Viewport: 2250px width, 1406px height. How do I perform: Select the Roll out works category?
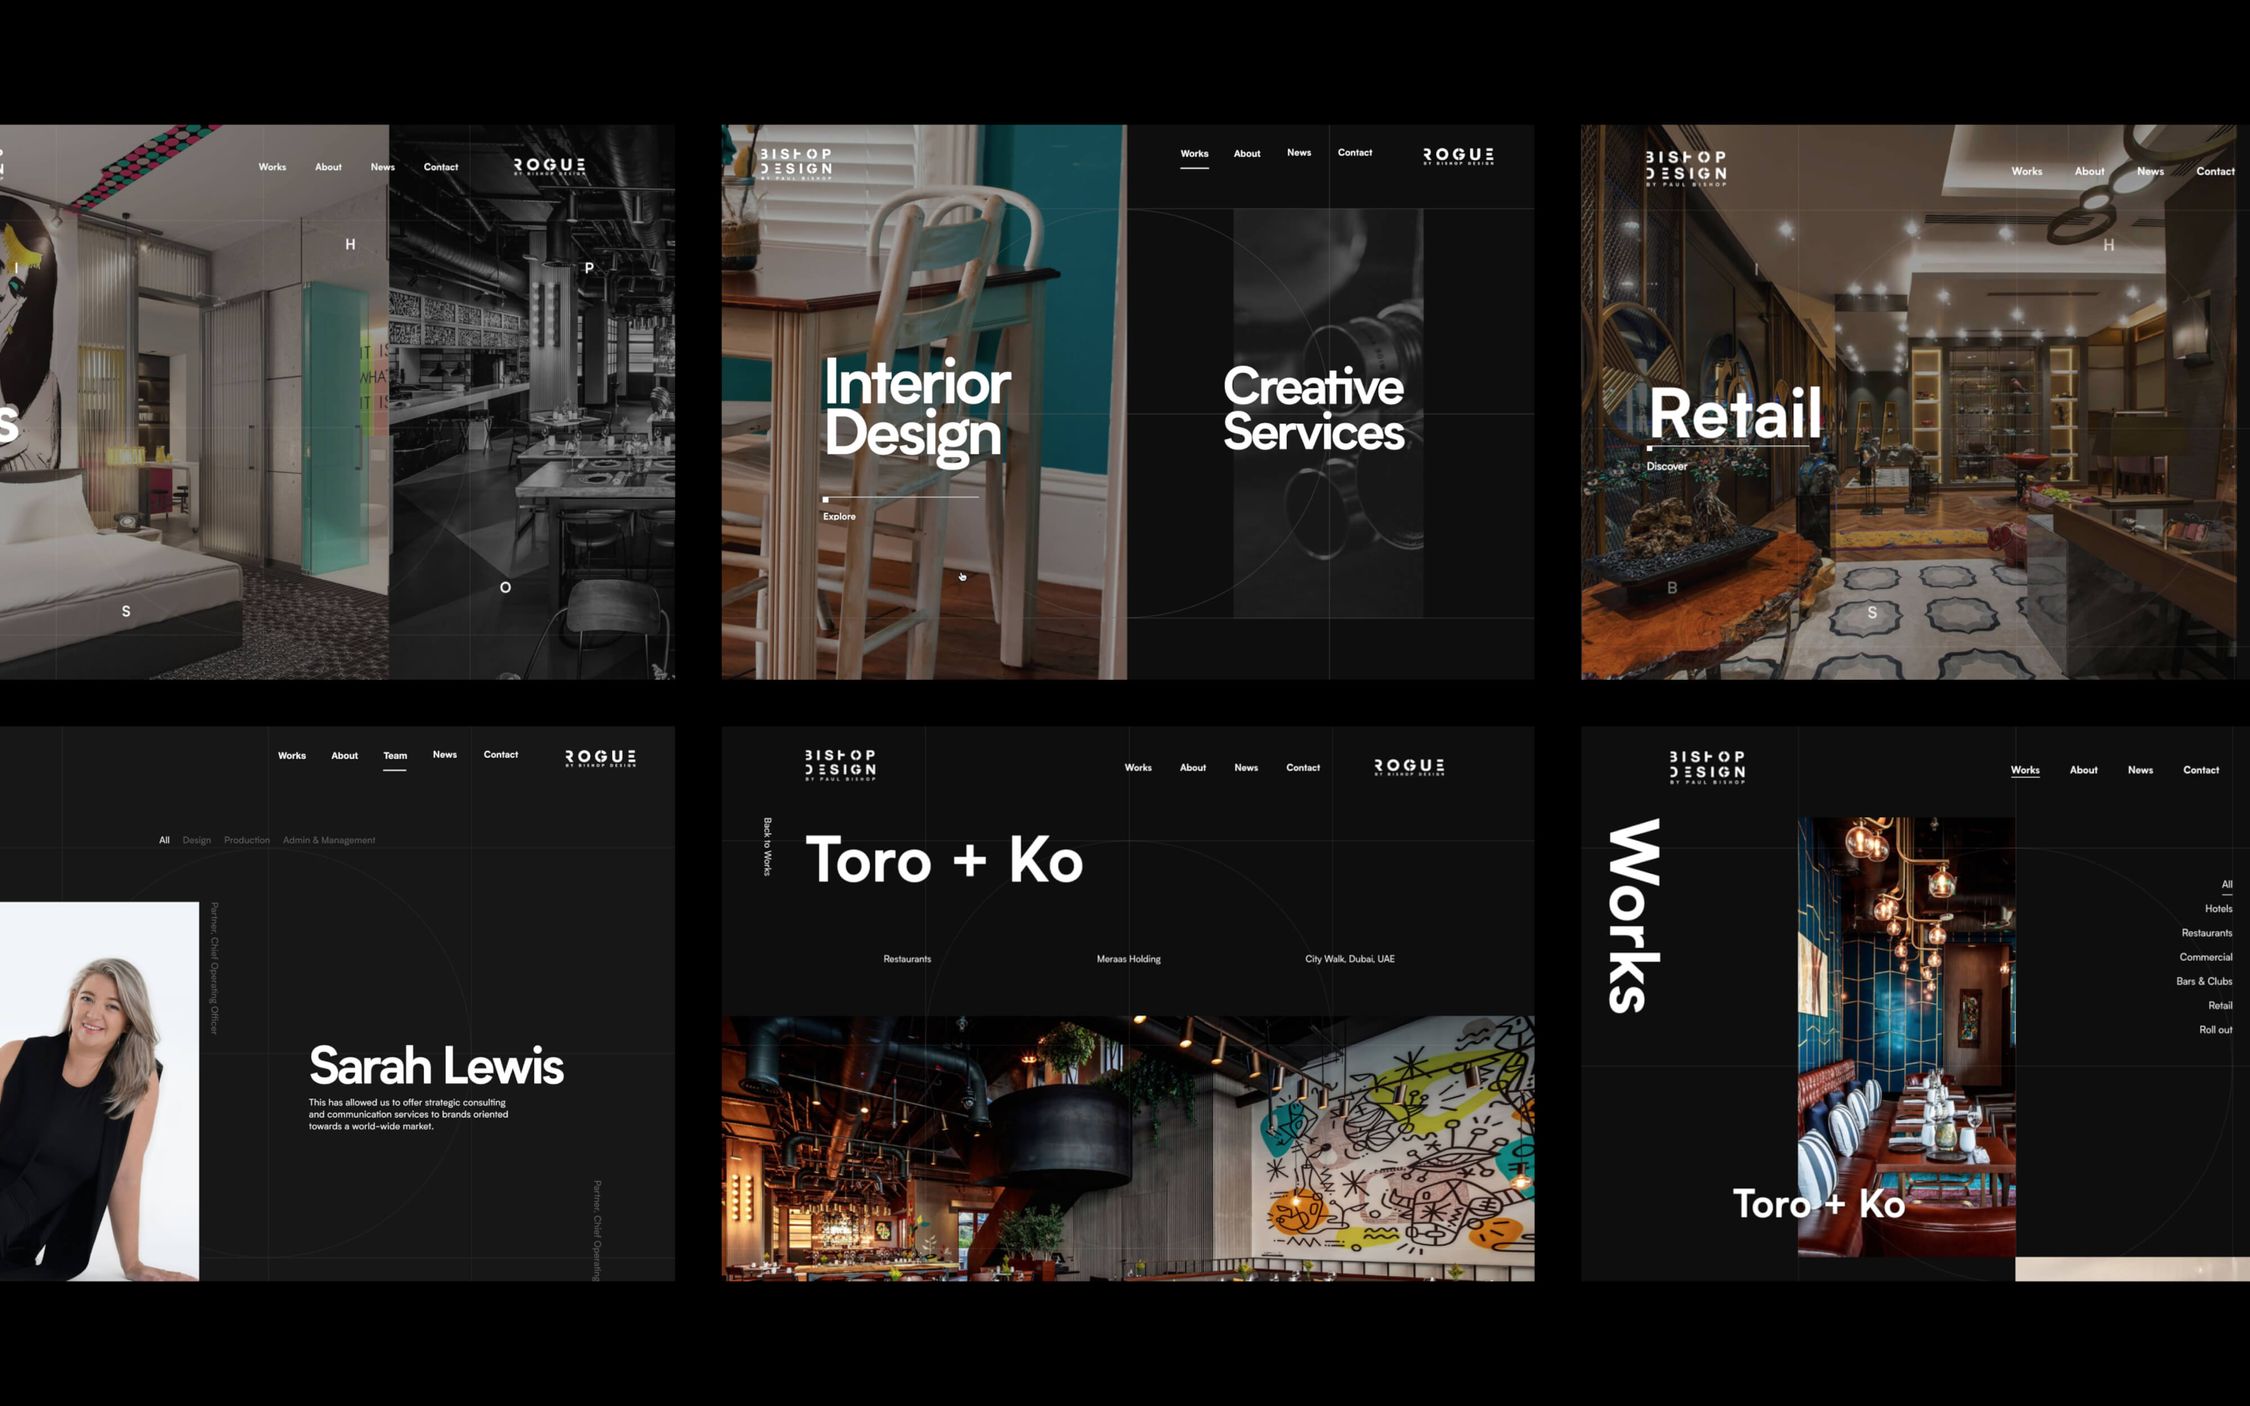pos(2216,1029)
